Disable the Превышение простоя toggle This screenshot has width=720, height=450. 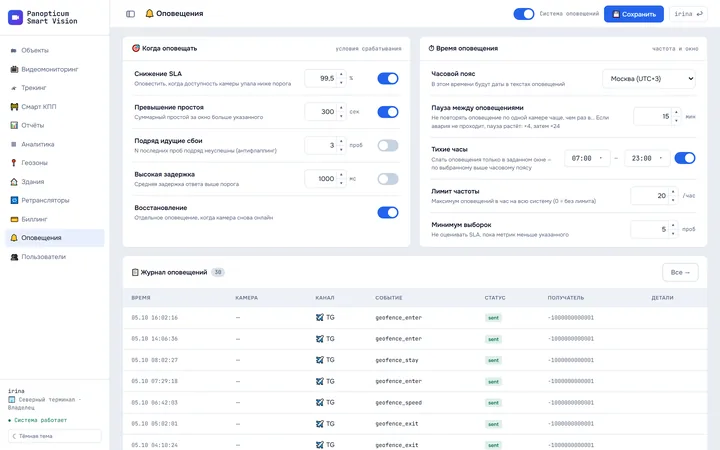(388, 112)
